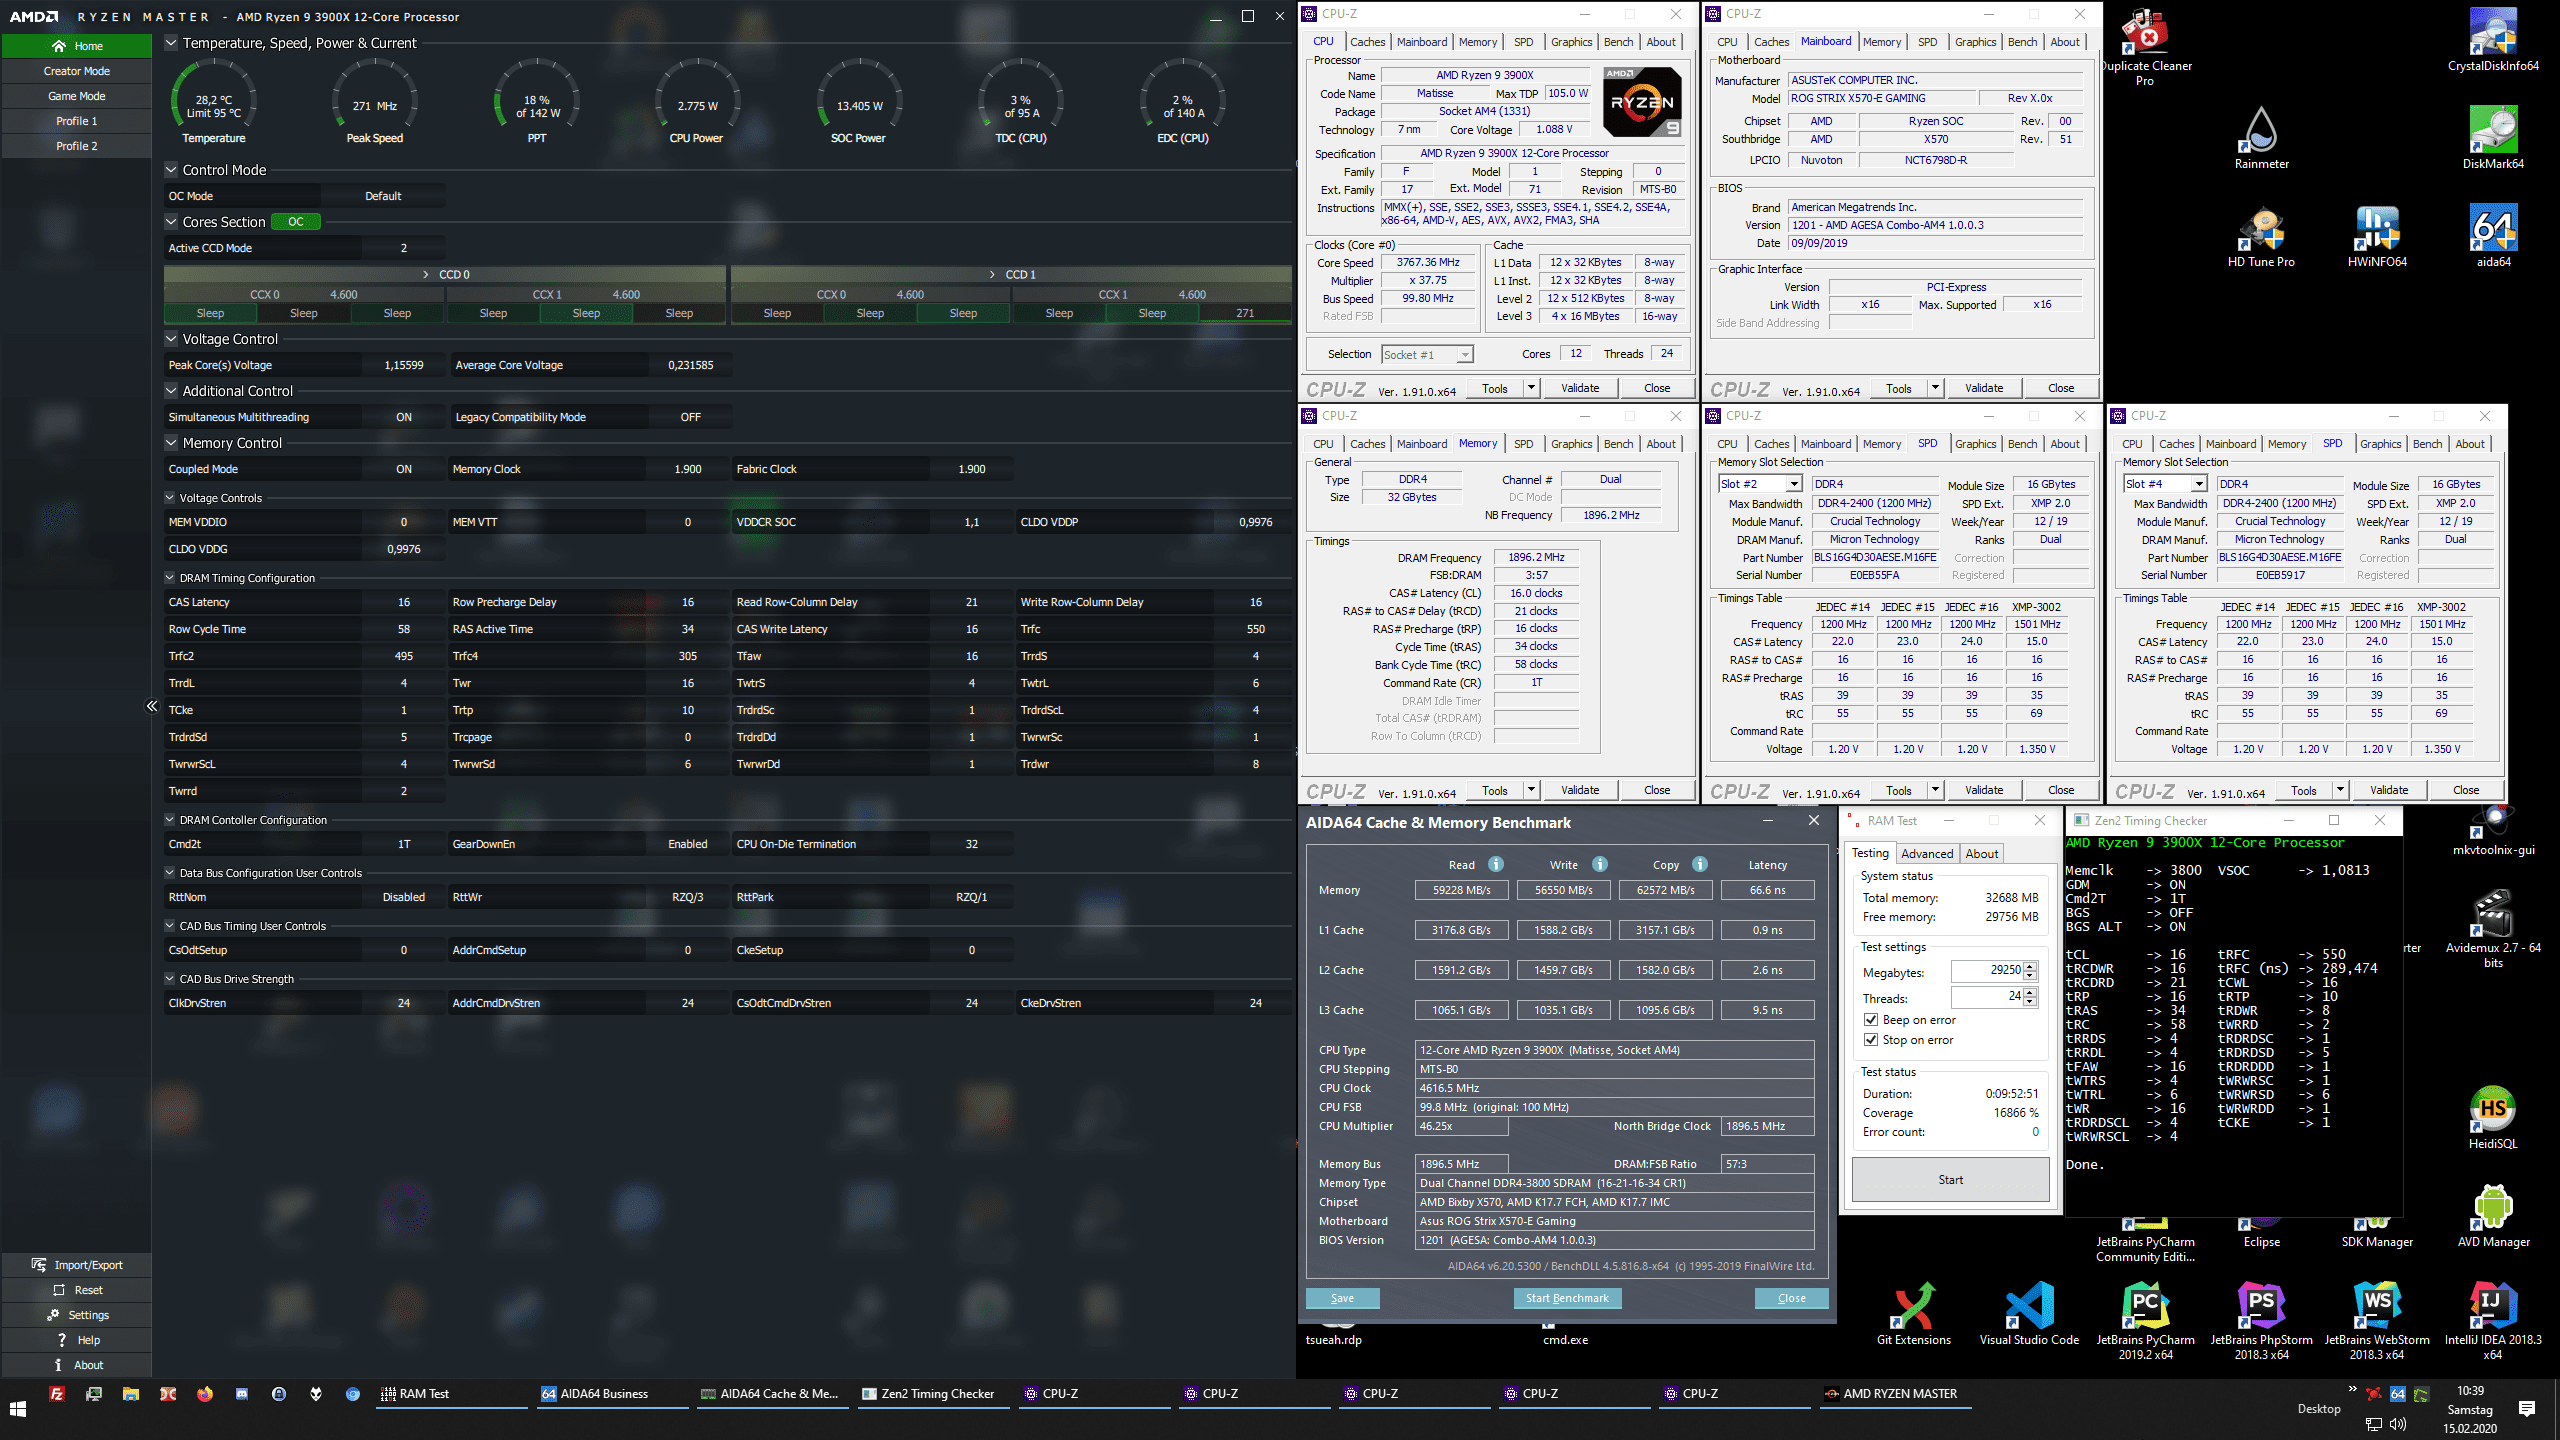Open JetBrains PyCharm 2019.2 desktop icon
The image size is (2560, 1440).
tap(2145, 1320)
